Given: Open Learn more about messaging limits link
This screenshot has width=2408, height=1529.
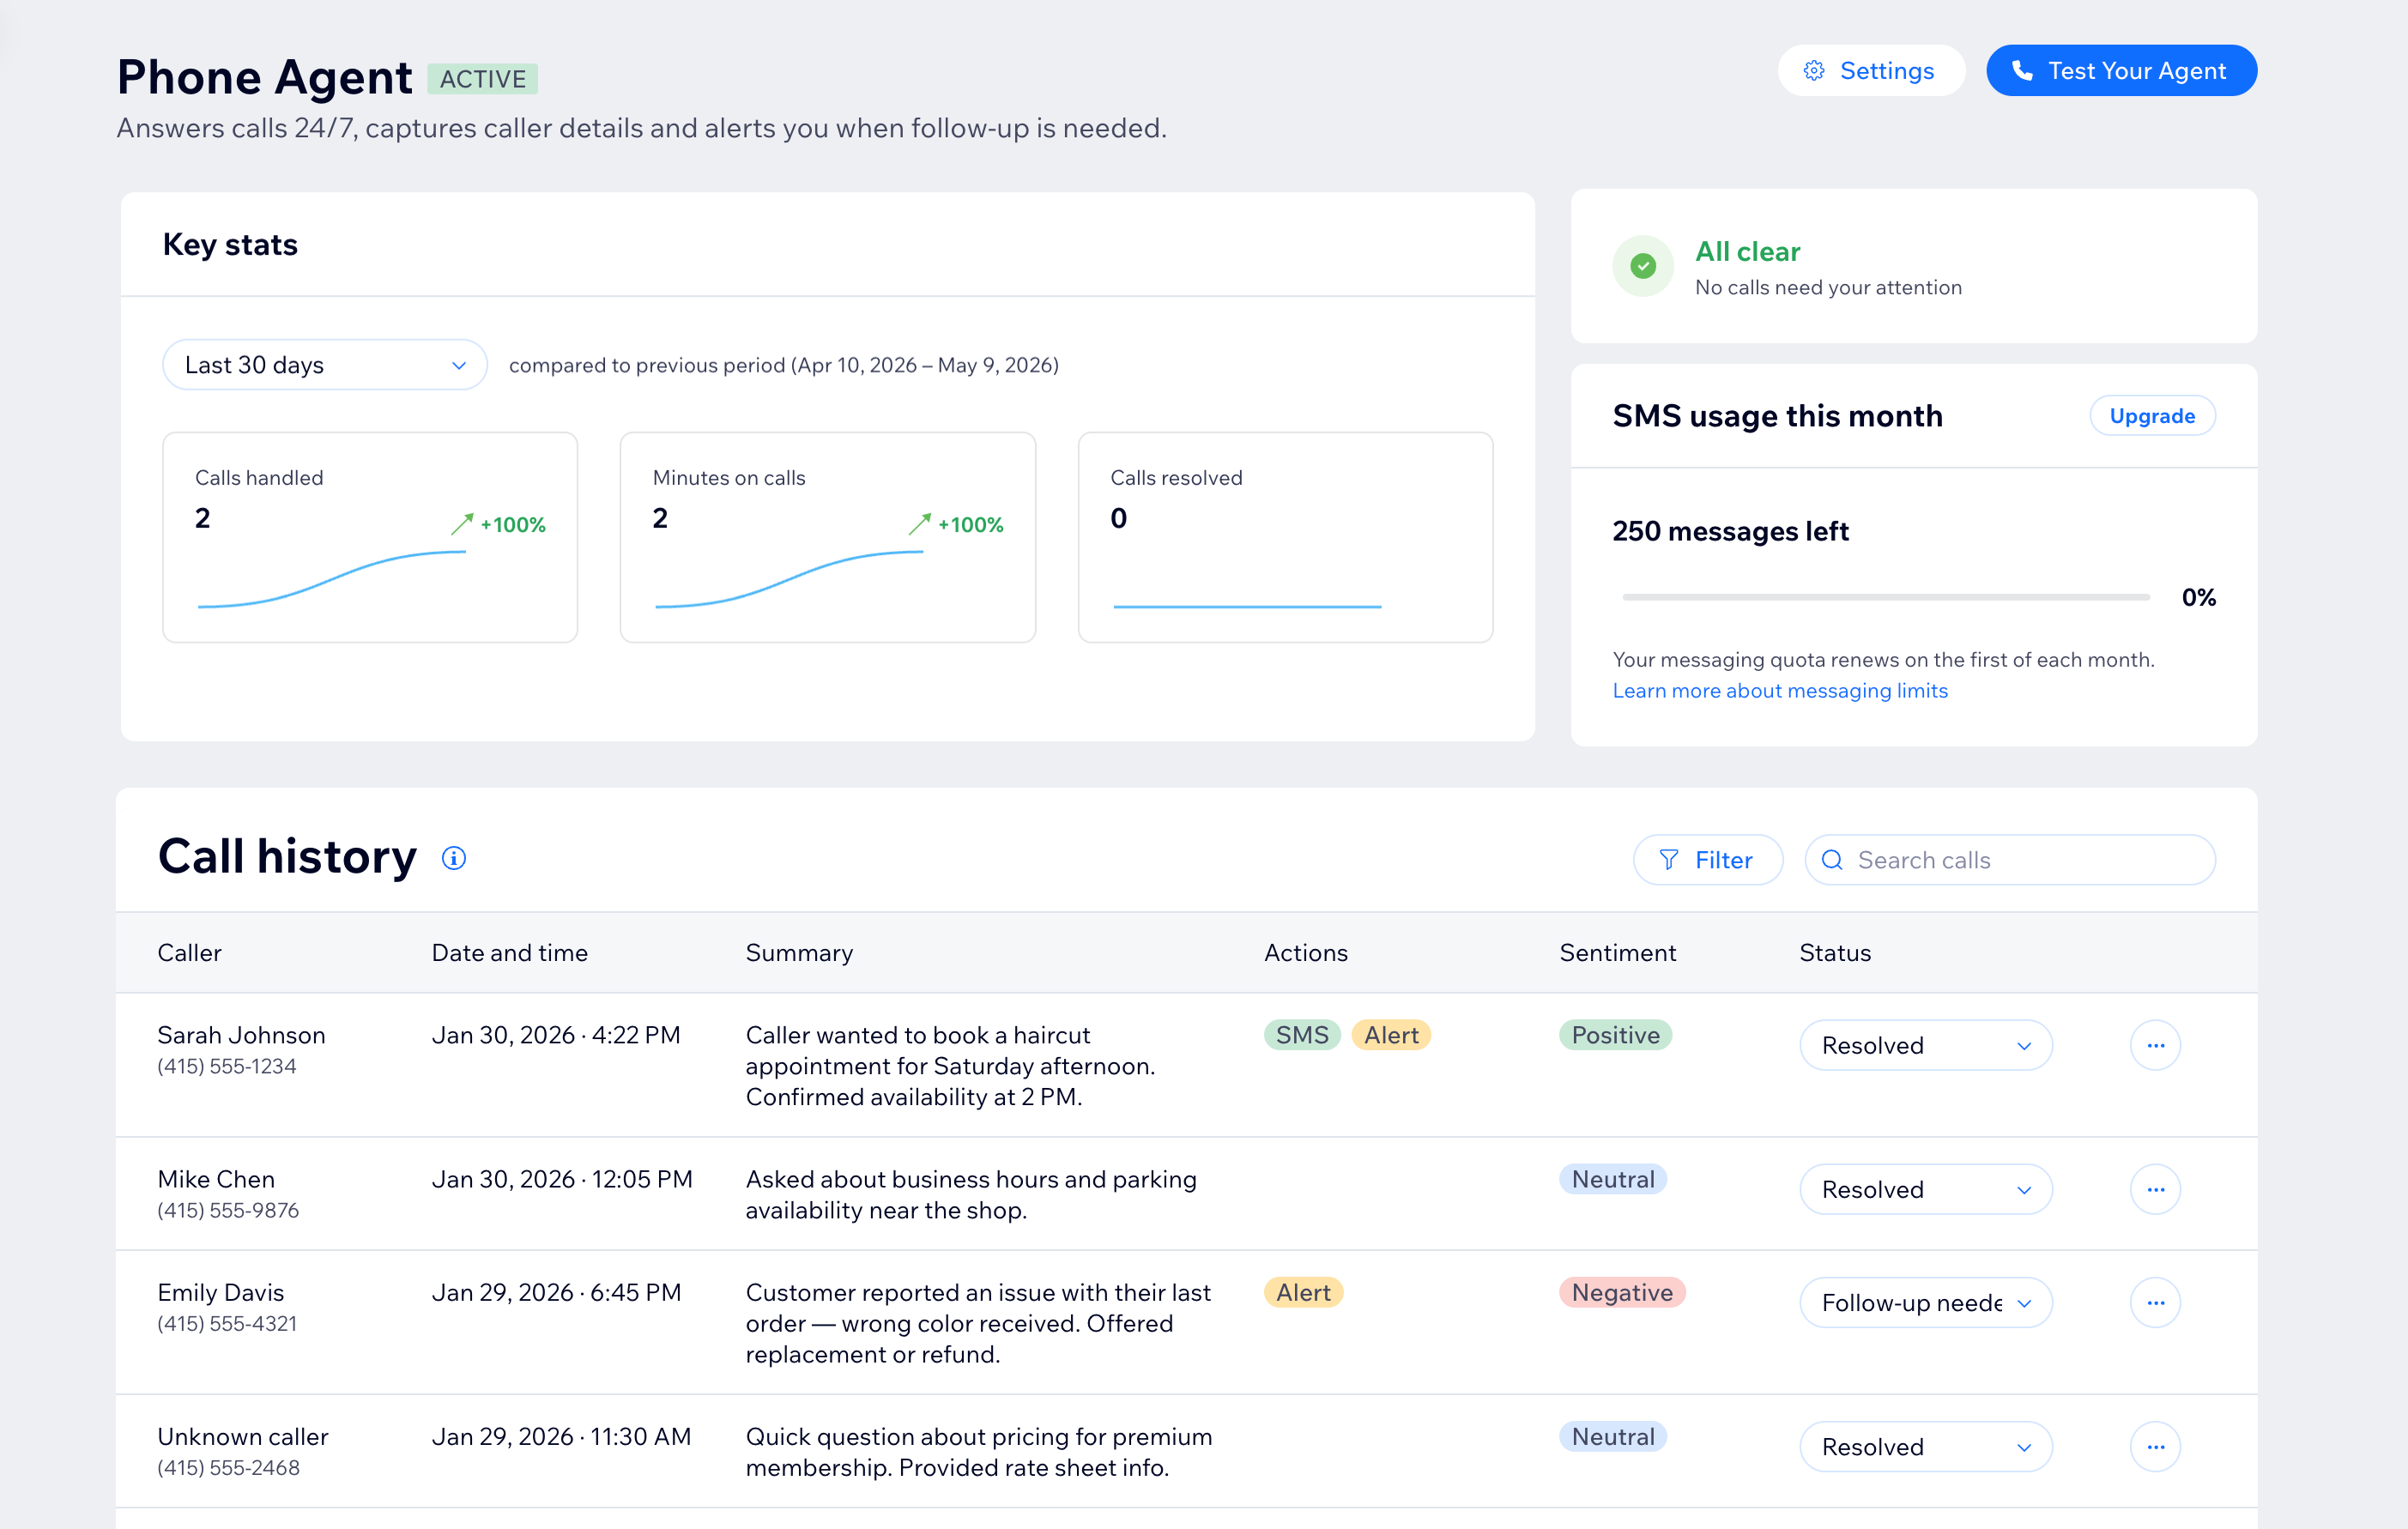Looking at the screenshot, I should pyautogui.click(x=1780, y=691).
